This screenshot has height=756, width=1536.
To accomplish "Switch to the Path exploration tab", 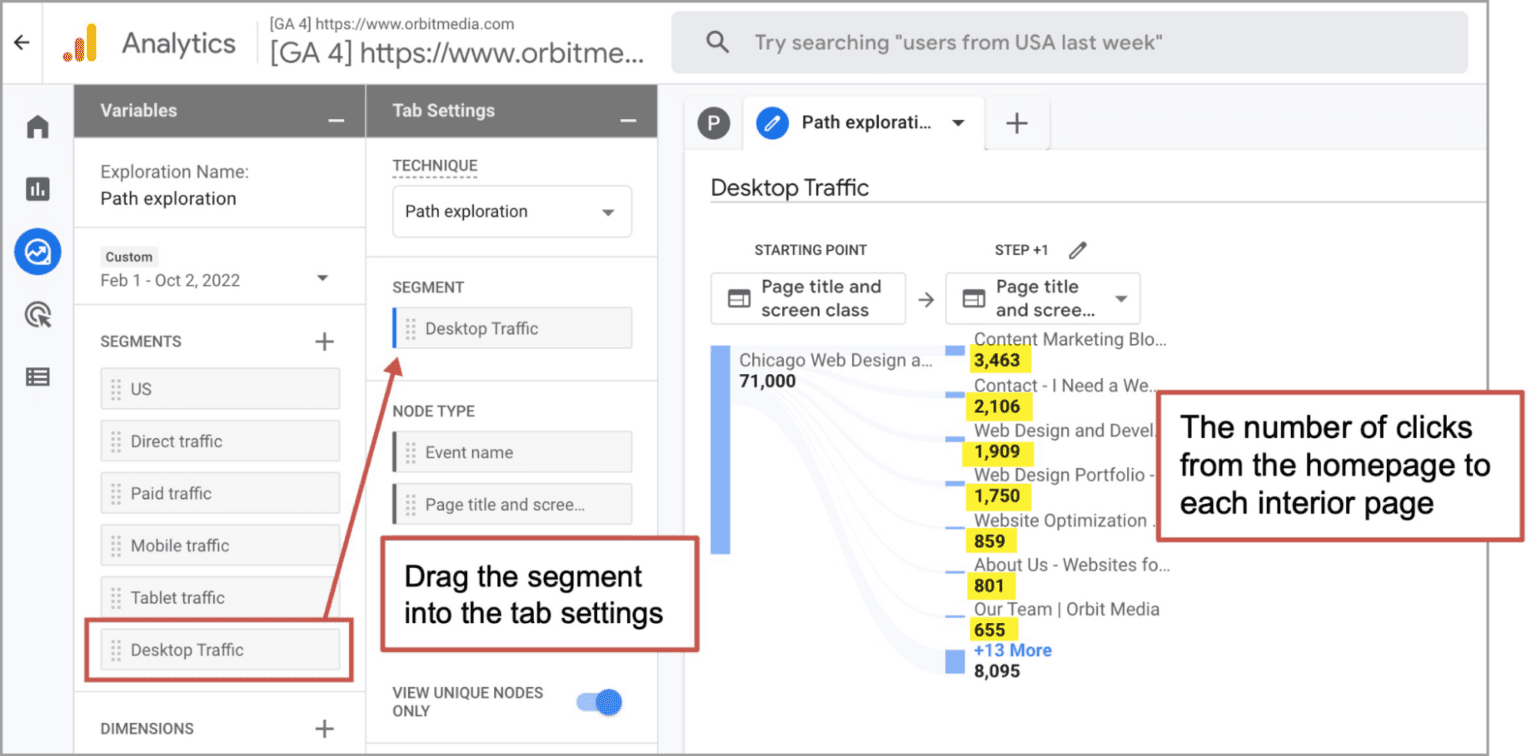I will (x=865, y=123).
